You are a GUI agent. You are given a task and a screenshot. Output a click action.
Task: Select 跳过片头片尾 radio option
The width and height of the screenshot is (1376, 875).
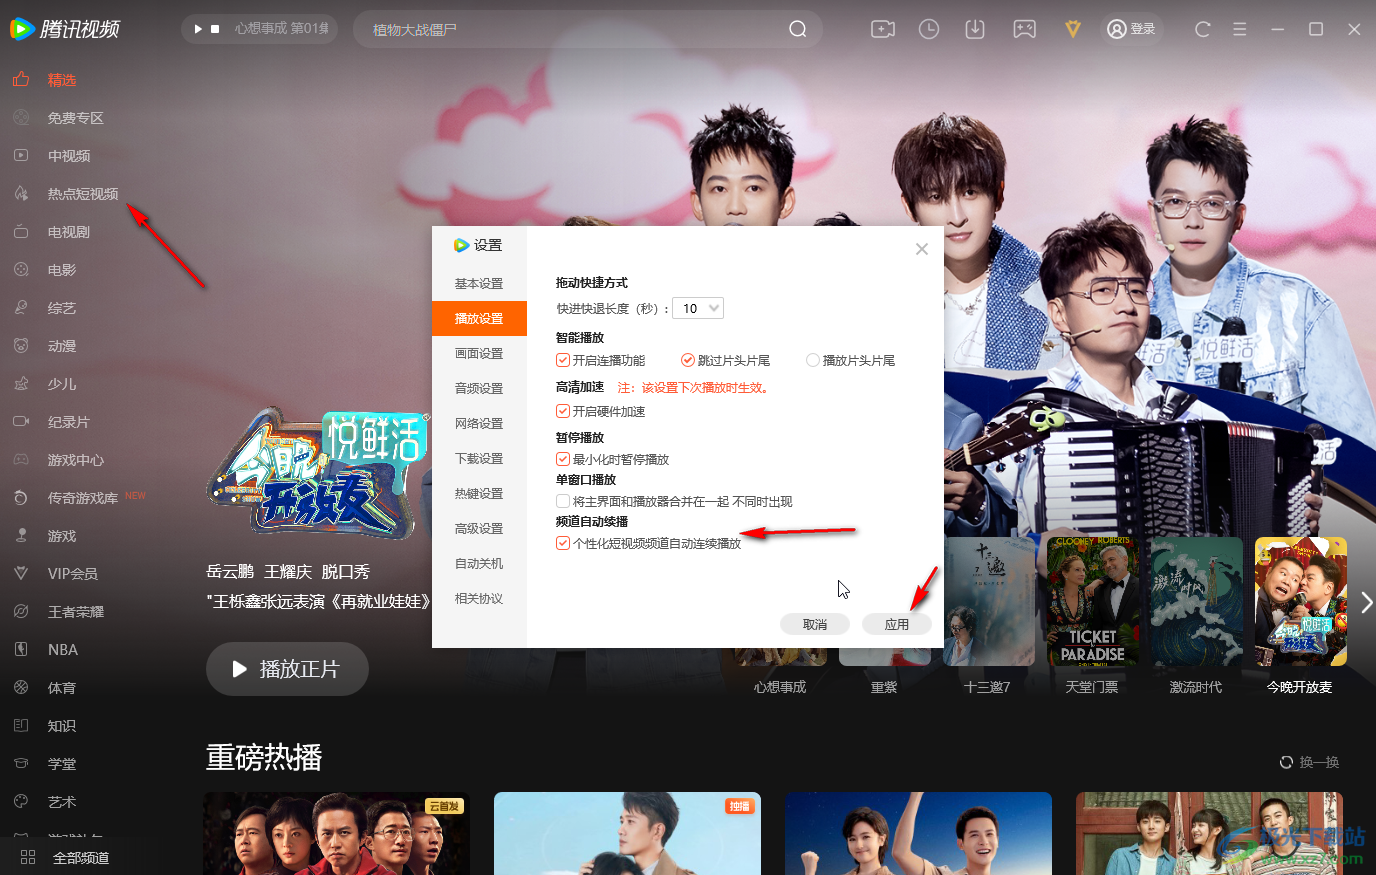[x=688, y=361]
